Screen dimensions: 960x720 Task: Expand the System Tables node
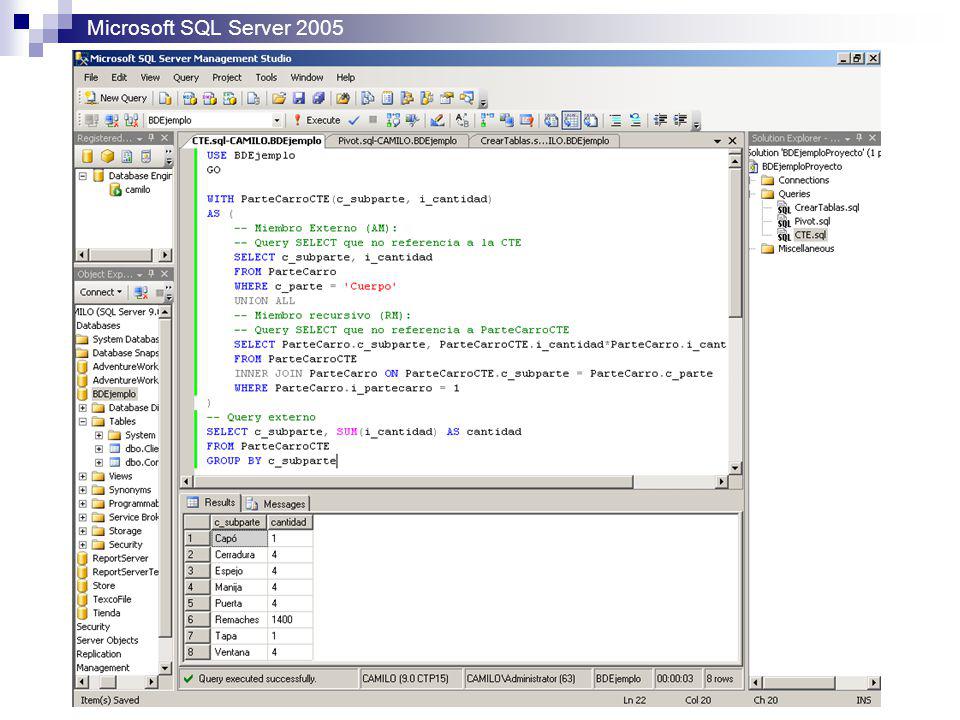99,435
